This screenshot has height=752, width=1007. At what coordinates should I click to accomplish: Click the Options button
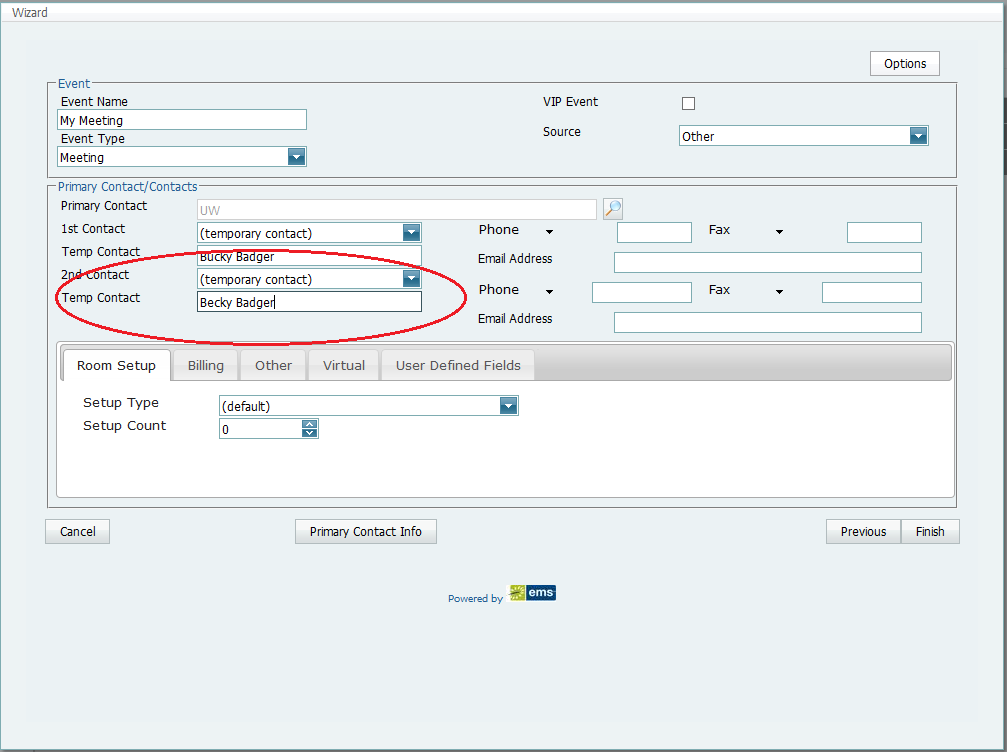905,64
